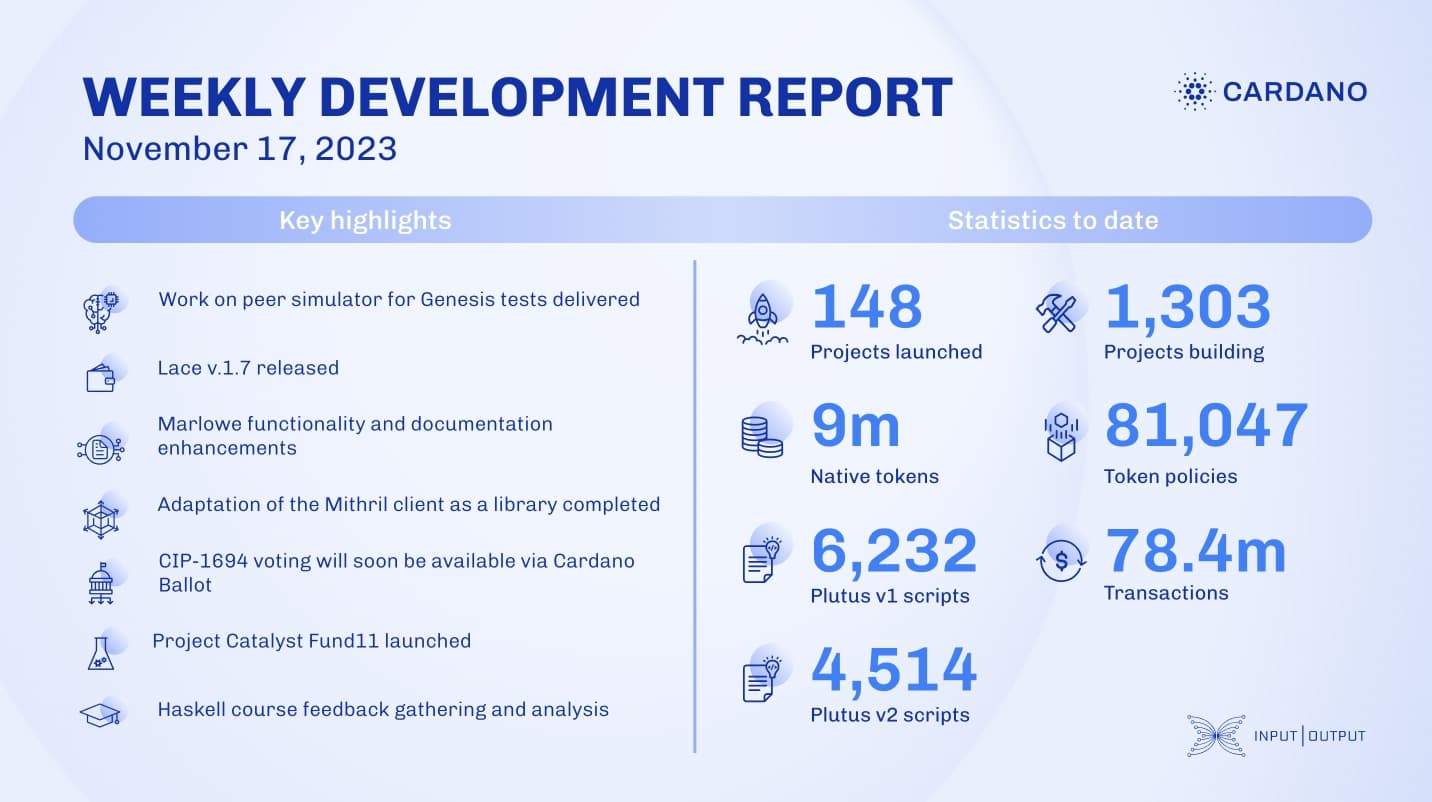Click the graduation cap icon beside Haskell course
Screen dimensions: 1432x802
coord(100,713)
